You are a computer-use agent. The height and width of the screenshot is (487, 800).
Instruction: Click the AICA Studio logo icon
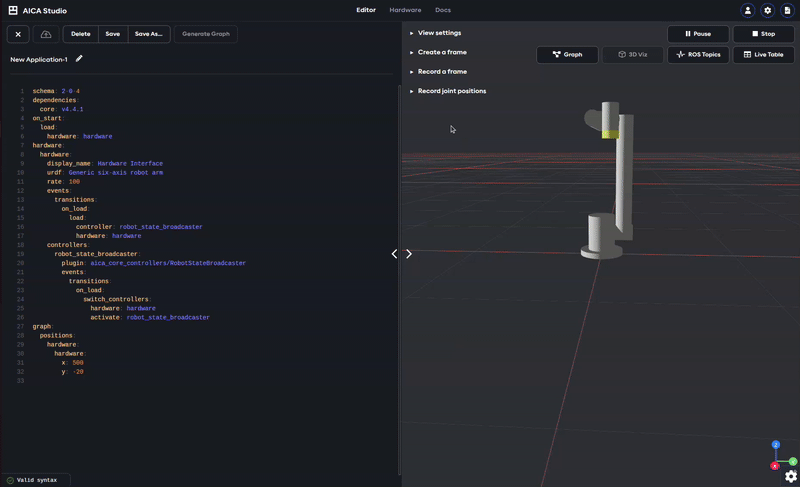pos(13,10)
